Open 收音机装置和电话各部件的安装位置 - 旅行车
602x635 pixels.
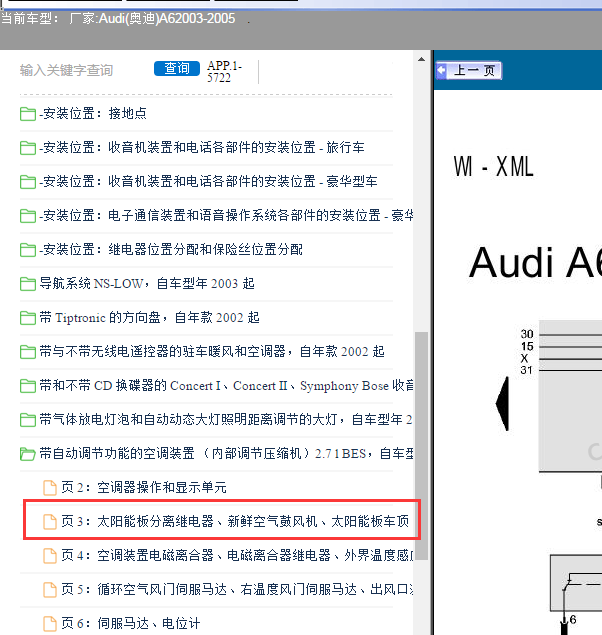202,147
